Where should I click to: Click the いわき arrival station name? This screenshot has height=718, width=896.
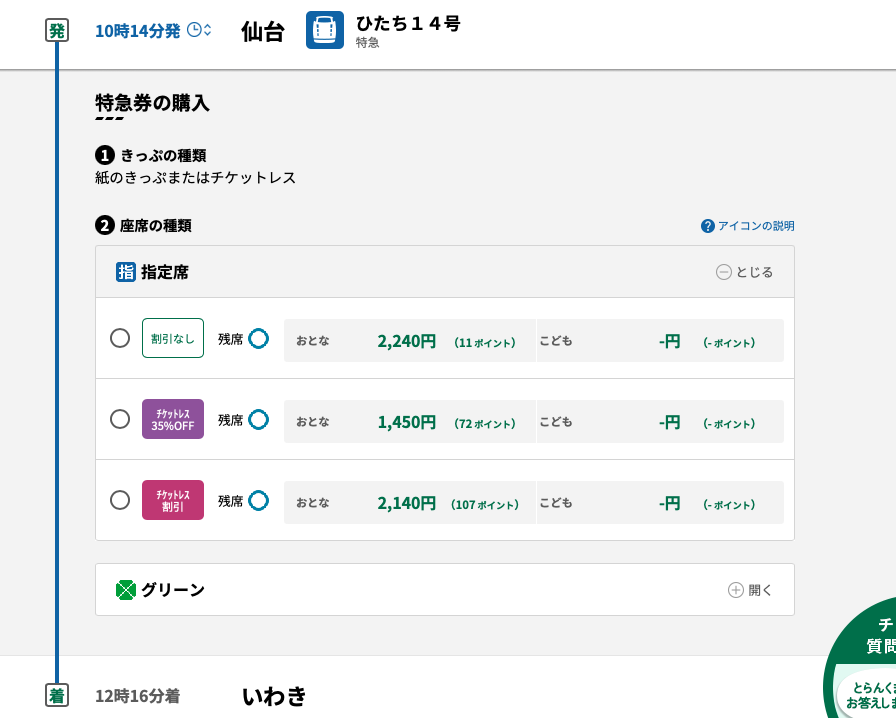click(x=274, y=696)
